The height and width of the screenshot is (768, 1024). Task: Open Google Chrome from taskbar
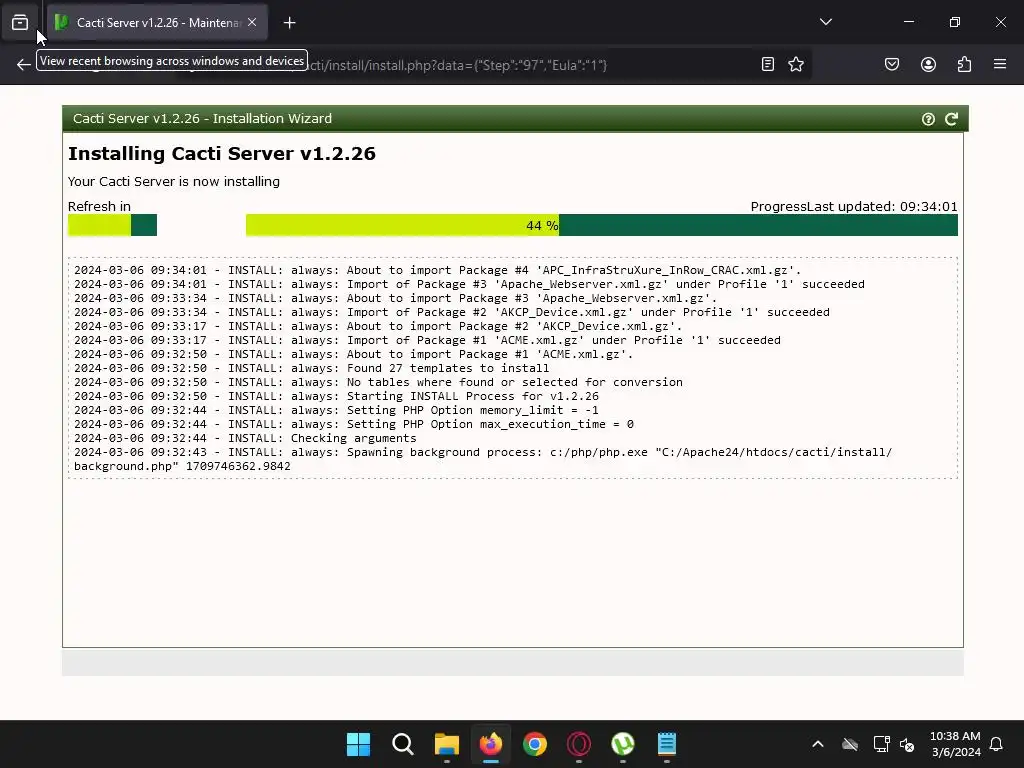point(535,744)
